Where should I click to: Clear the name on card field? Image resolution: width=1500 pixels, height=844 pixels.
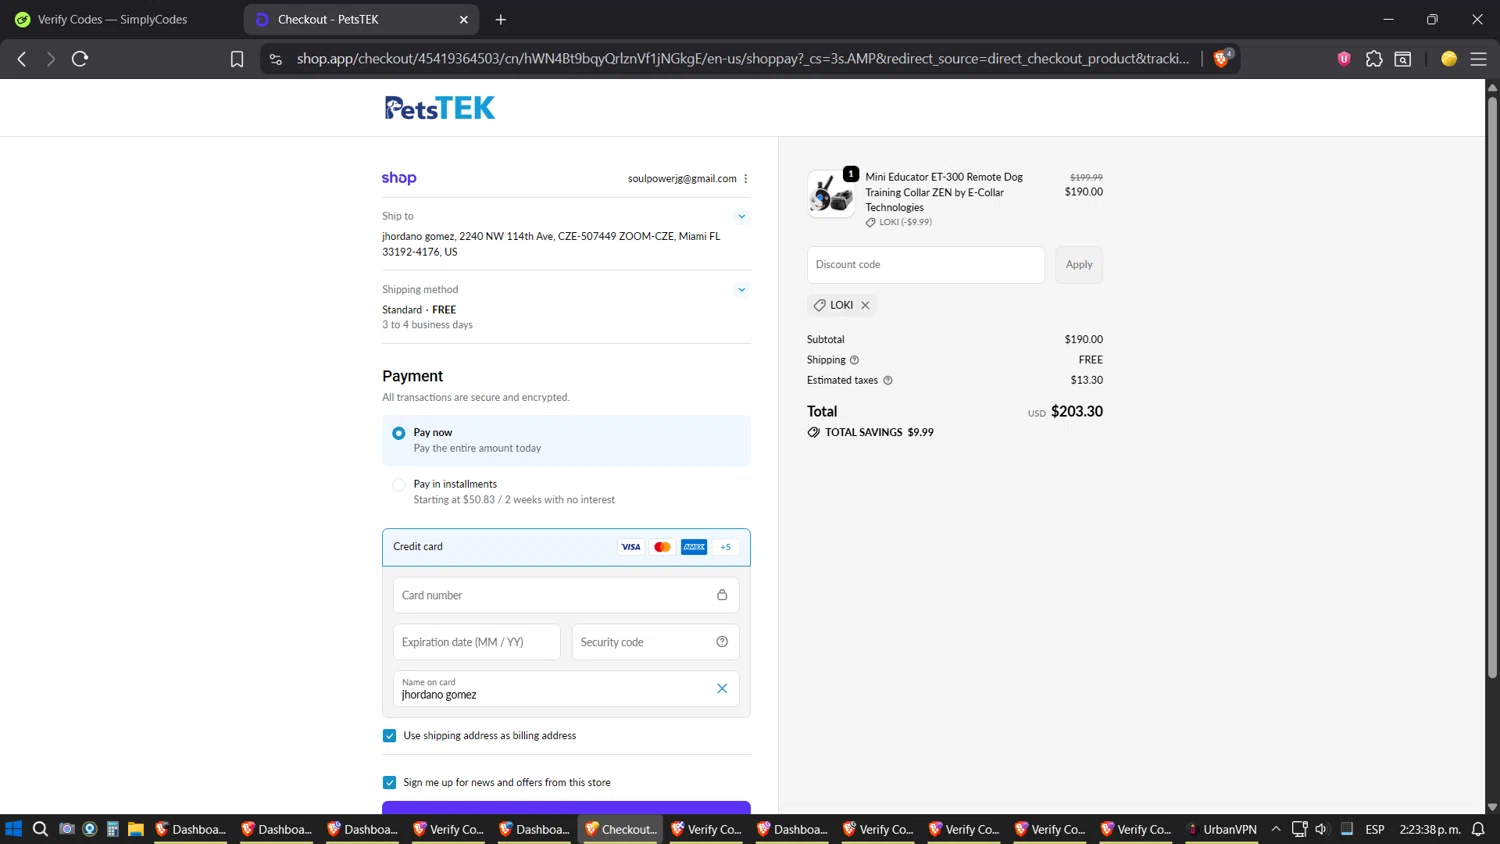(722, 689)
